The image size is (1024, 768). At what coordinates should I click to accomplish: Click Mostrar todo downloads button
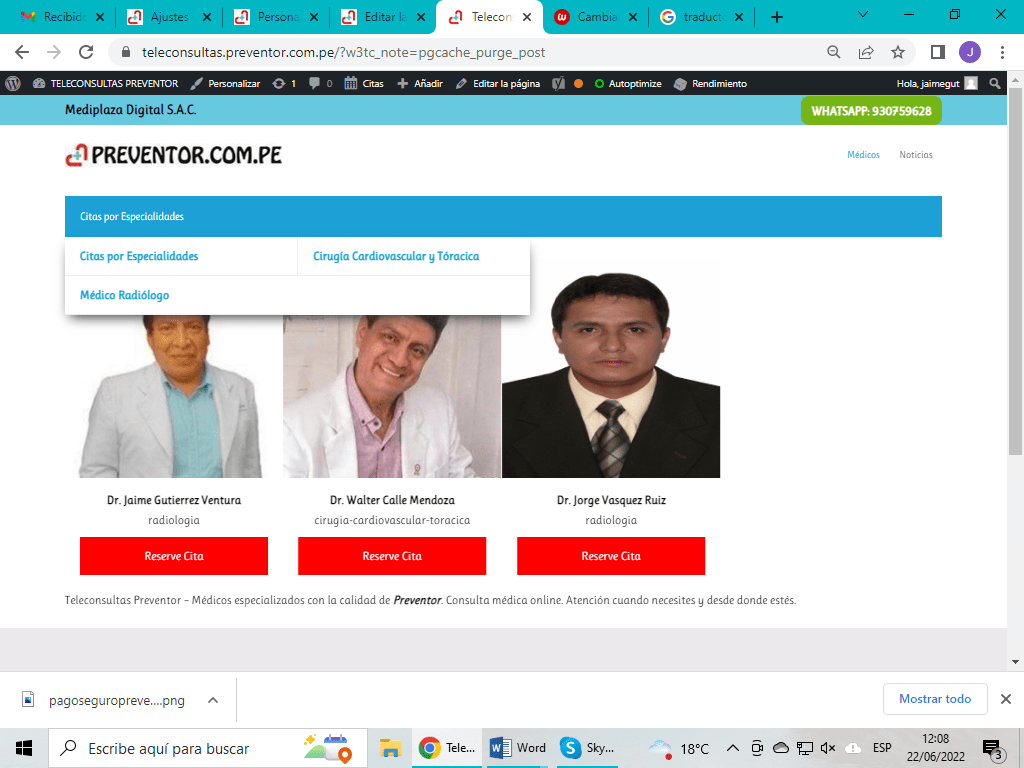click(935, 699)
